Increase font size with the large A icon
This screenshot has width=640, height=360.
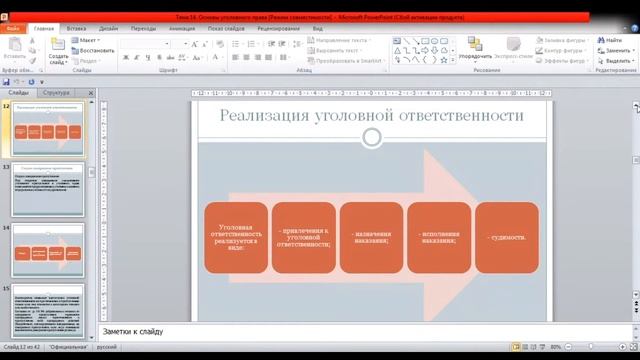[195, 44]
